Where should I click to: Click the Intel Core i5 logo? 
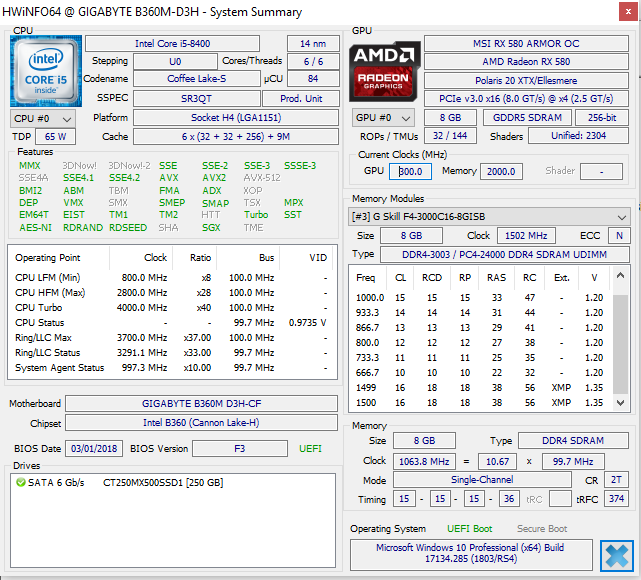tap(46, 71)
